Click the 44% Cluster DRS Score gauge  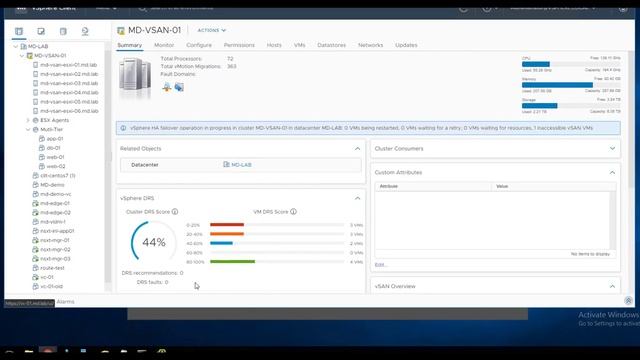click(x=153, y=242)
